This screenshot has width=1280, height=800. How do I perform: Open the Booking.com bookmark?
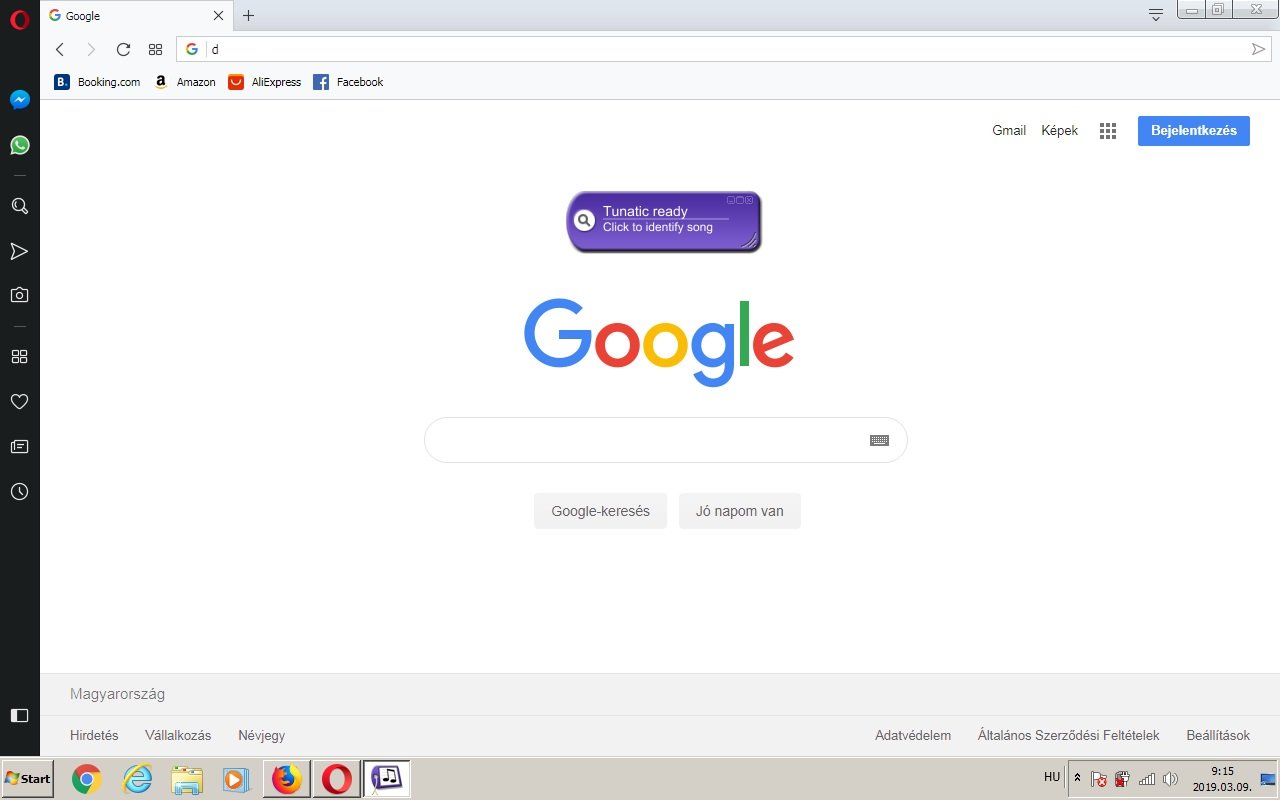(97, 82)
